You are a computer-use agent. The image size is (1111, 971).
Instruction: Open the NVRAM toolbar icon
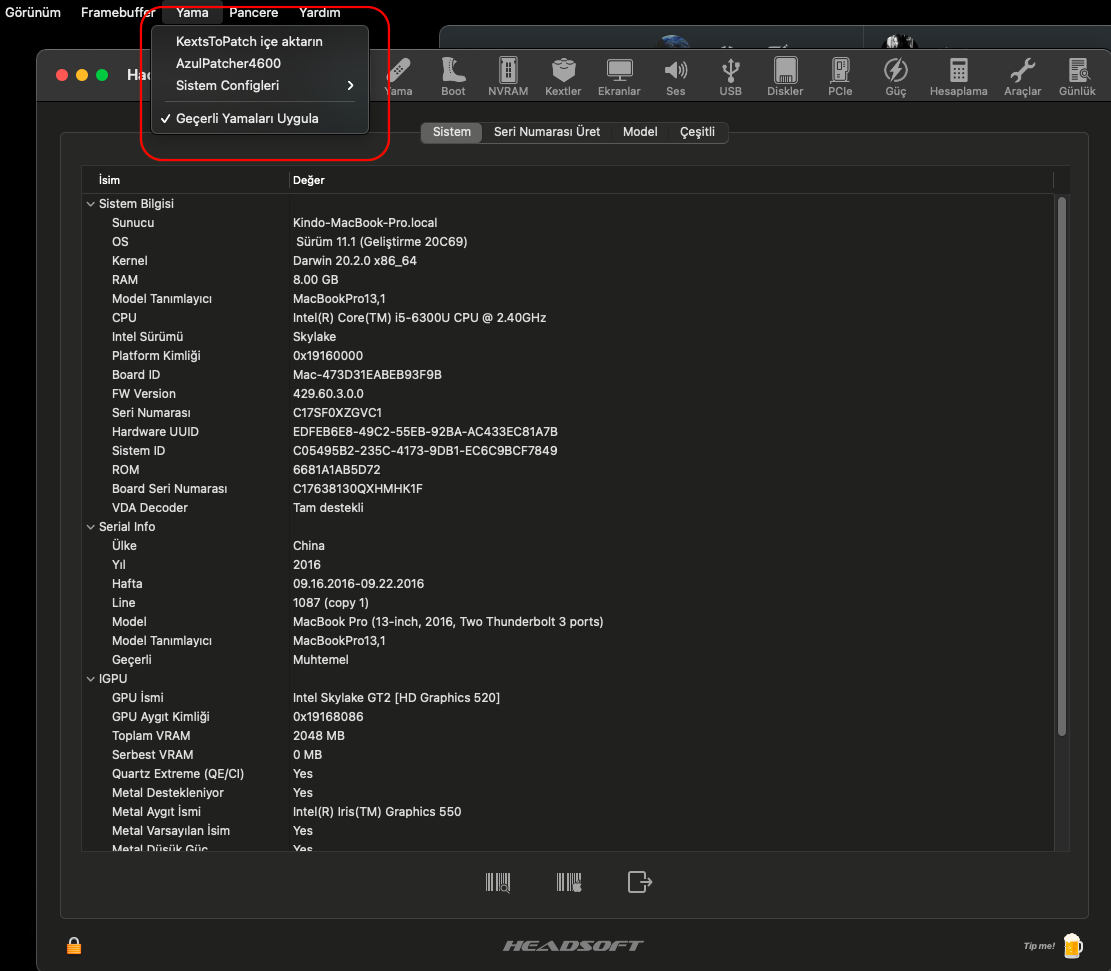508,76
